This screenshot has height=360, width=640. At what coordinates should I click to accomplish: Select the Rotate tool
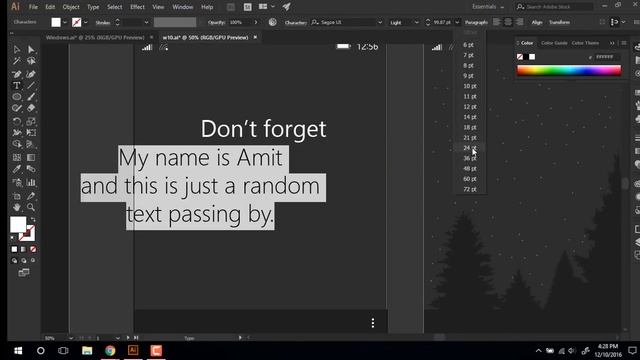pyautogui.click(x=17, y=121)
